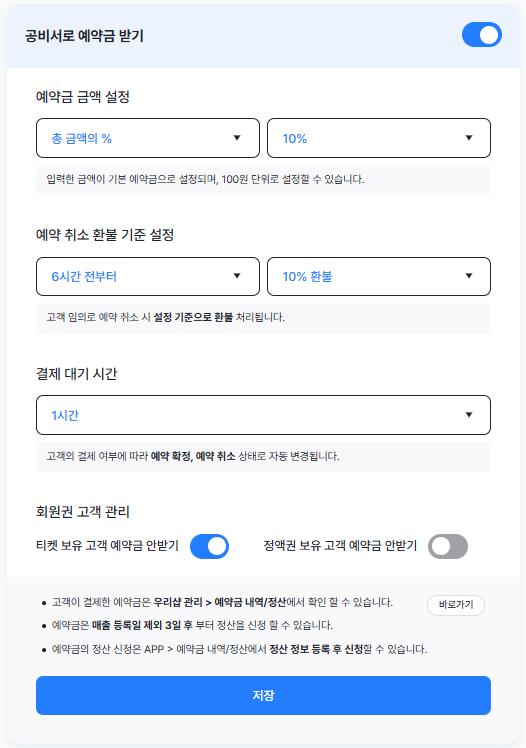526x748 pixels.
Task: Click the 정액권 보유 고객 예약금 안받기 label
Action: (x=340, y=546)
